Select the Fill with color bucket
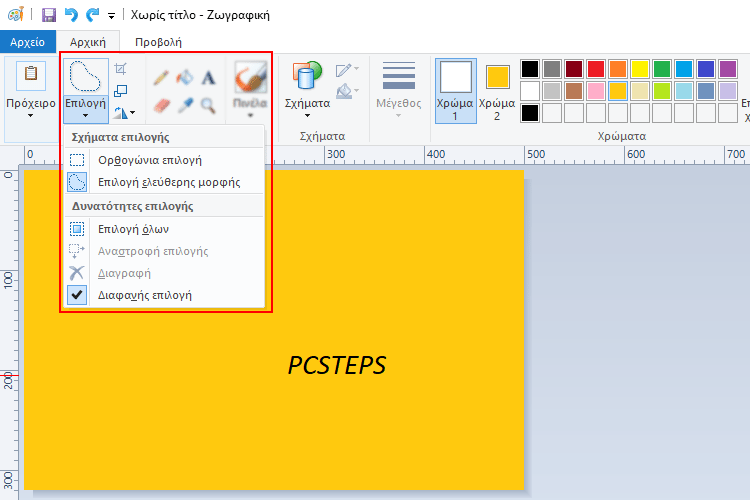This screenshot has height=500, width=750. tap(185, 77)
